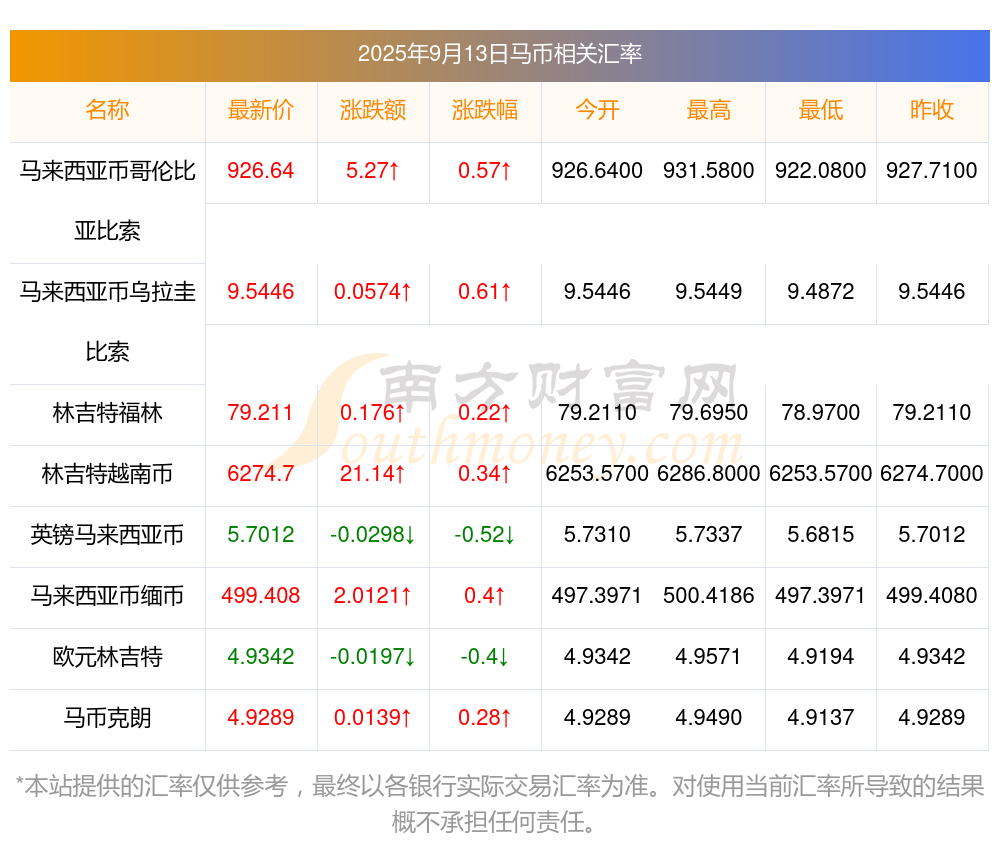Select the green latest price 5.7012
1000x853 pixels.
pyautogui.click(x=260, y=535)
